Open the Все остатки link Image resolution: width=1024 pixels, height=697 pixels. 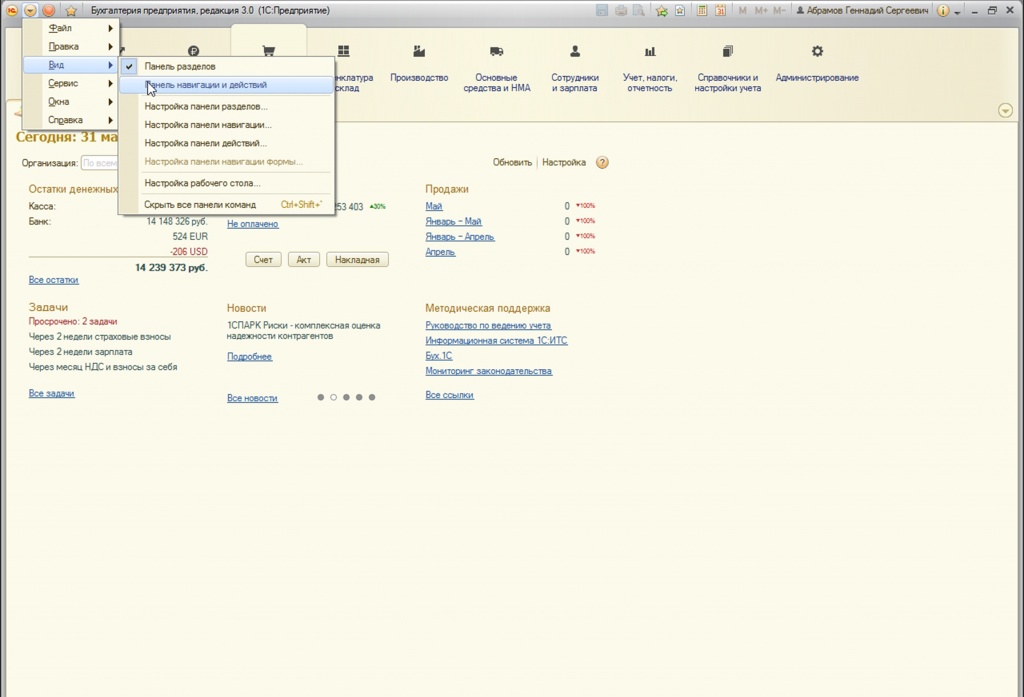click(x=54, y=280)
